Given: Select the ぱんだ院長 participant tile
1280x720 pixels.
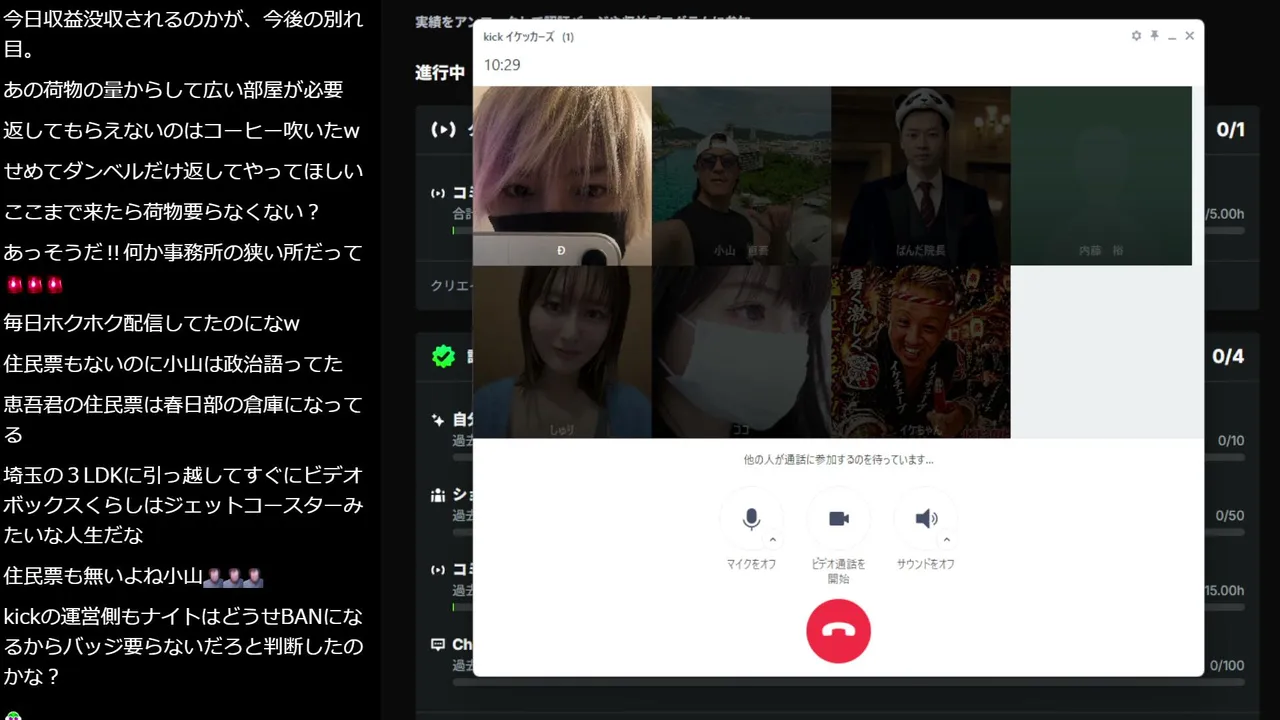Looking at the screenshot, I should click(921, 176).
